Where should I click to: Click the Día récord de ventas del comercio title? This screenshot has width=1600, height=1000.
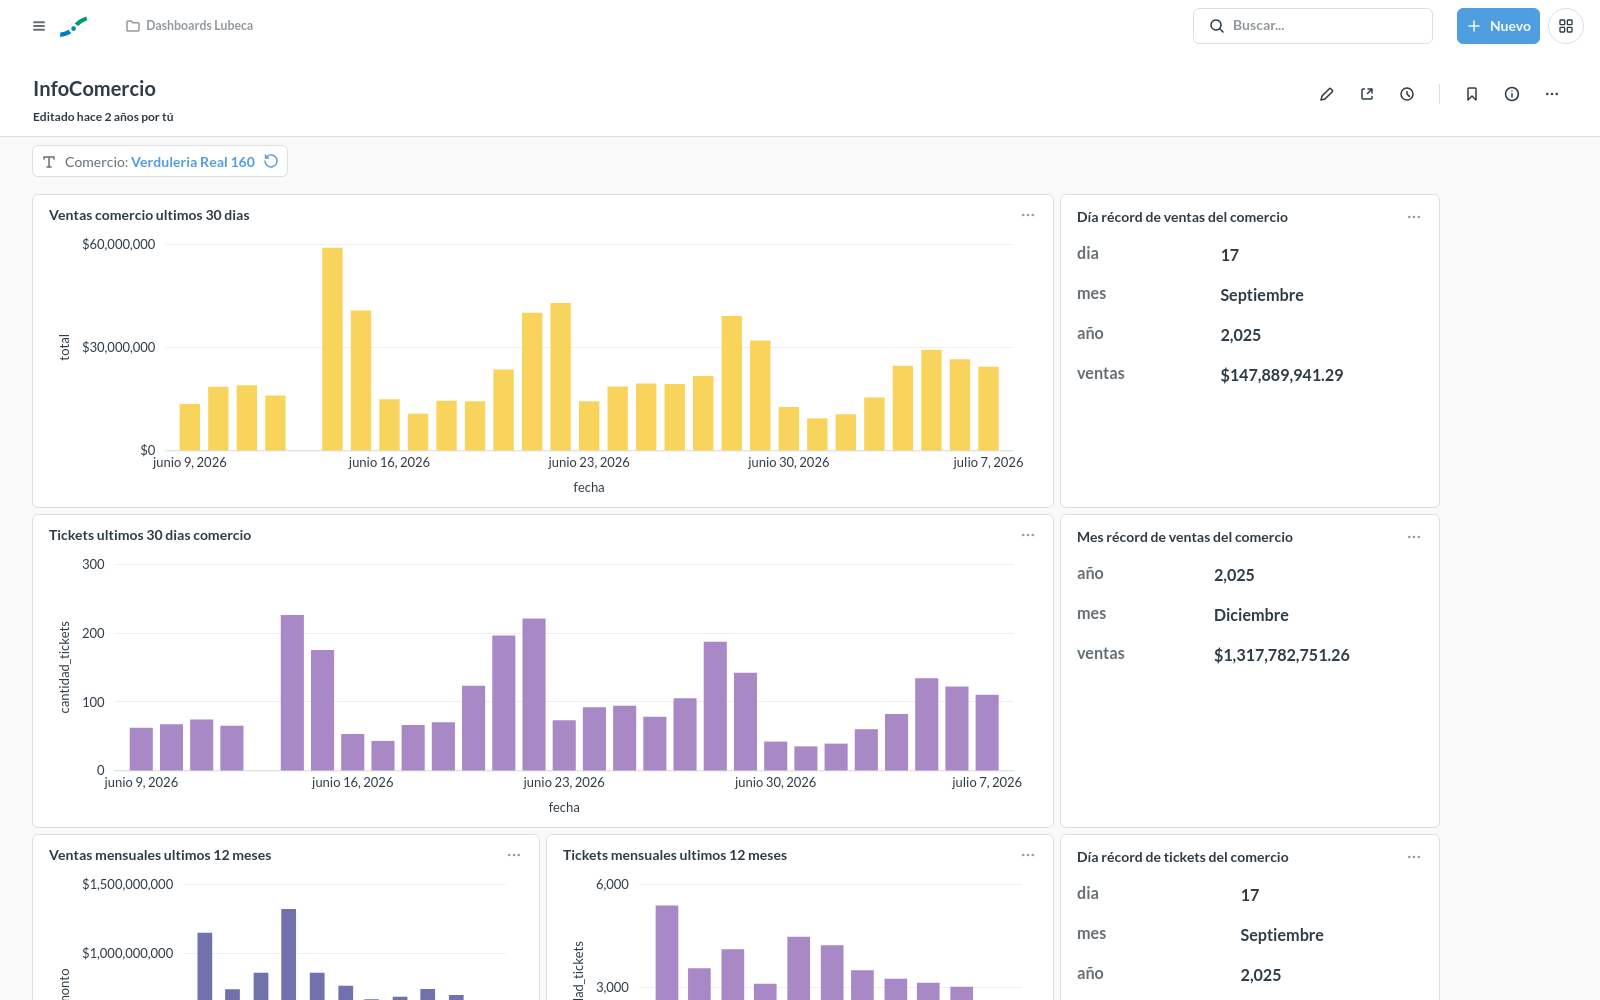click(x=1182, y=217)
